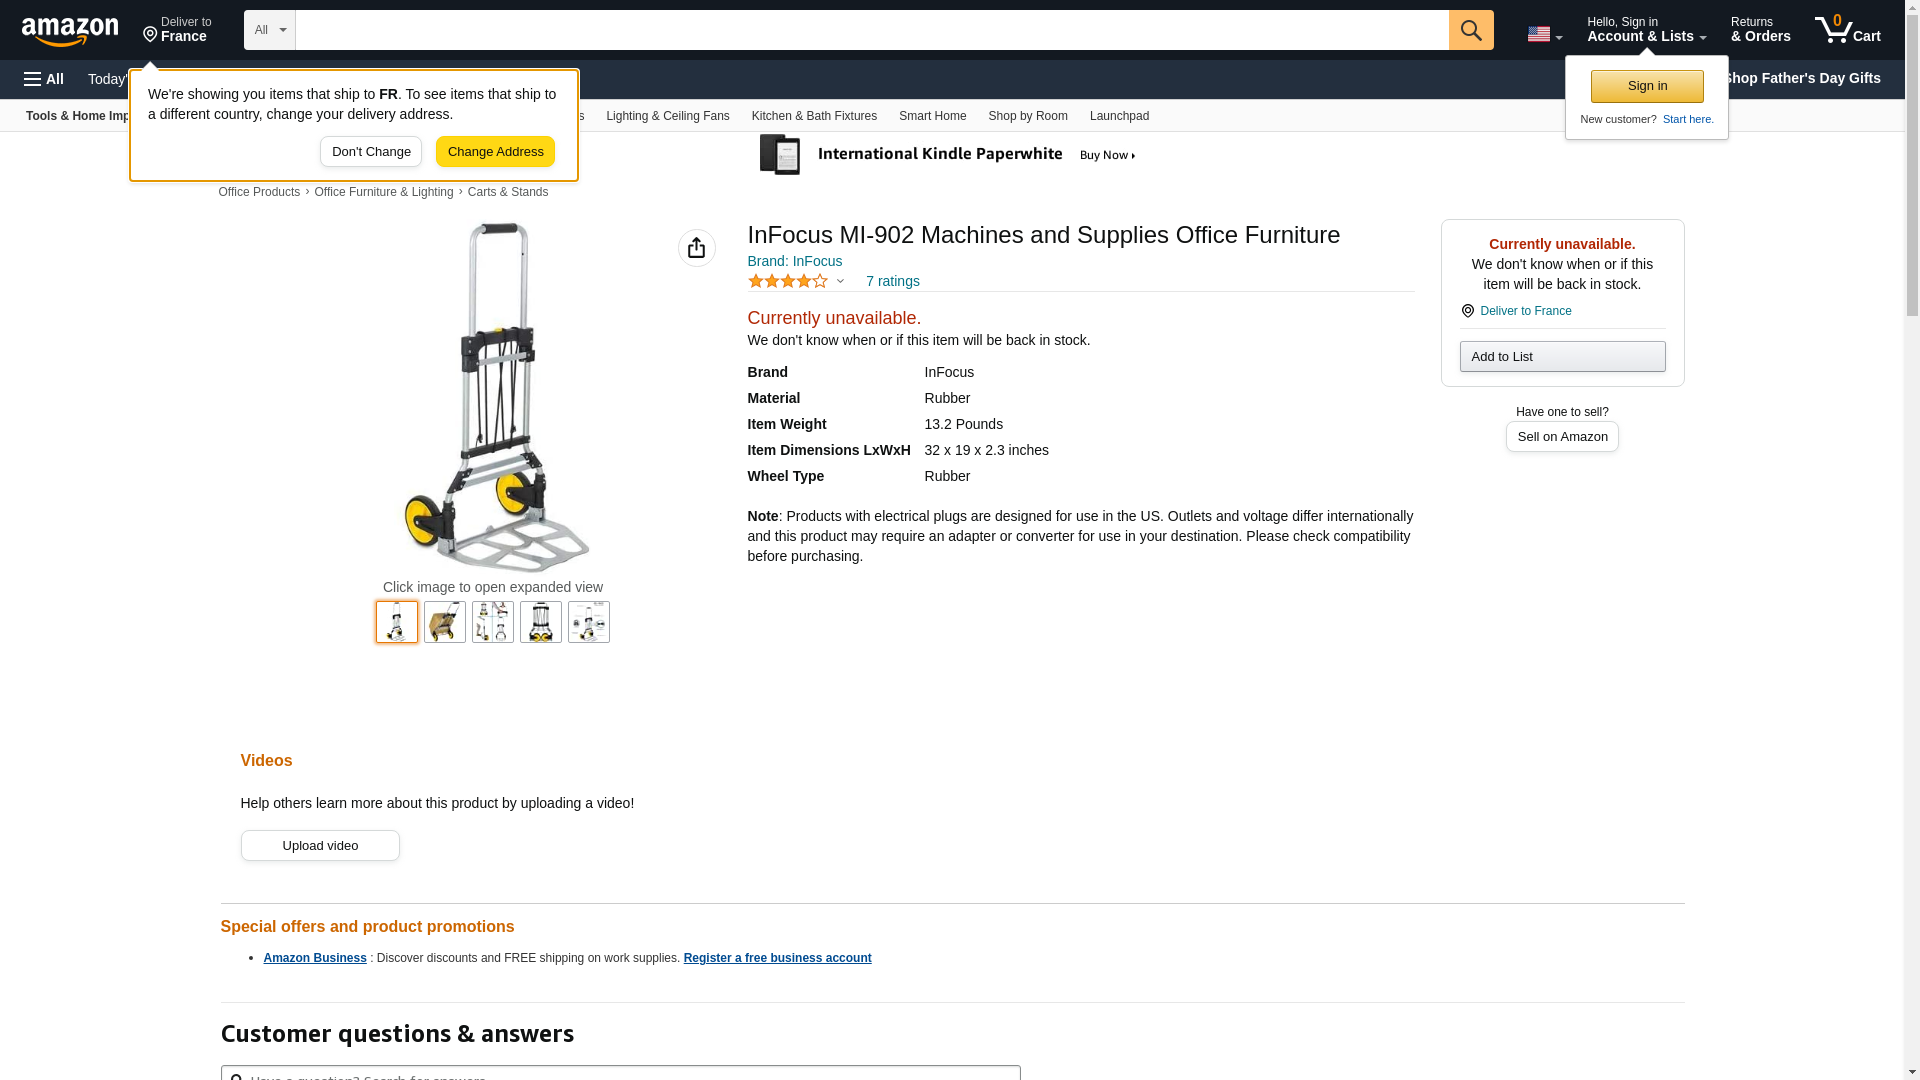1920x1080 pixels.
Task: Click the star rating icons
Action: (788, 281)
